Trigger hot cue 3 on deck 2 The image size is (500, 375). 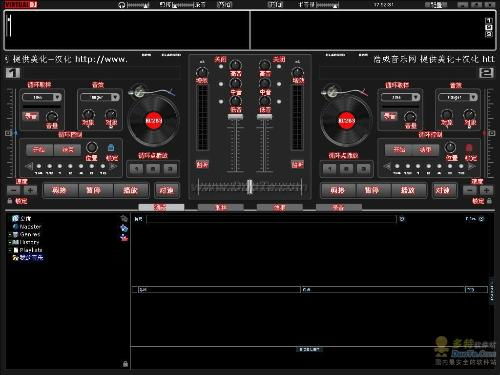point(363,169)
